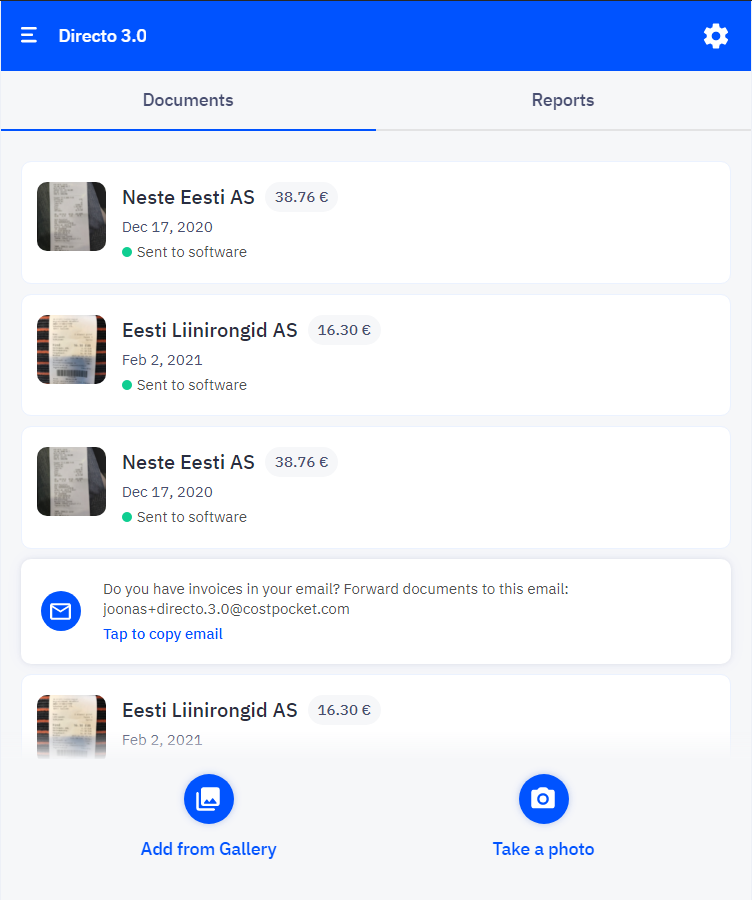Open the third card's Neste Eesti thumbnail
752x900 pixels.
(71, 482)
